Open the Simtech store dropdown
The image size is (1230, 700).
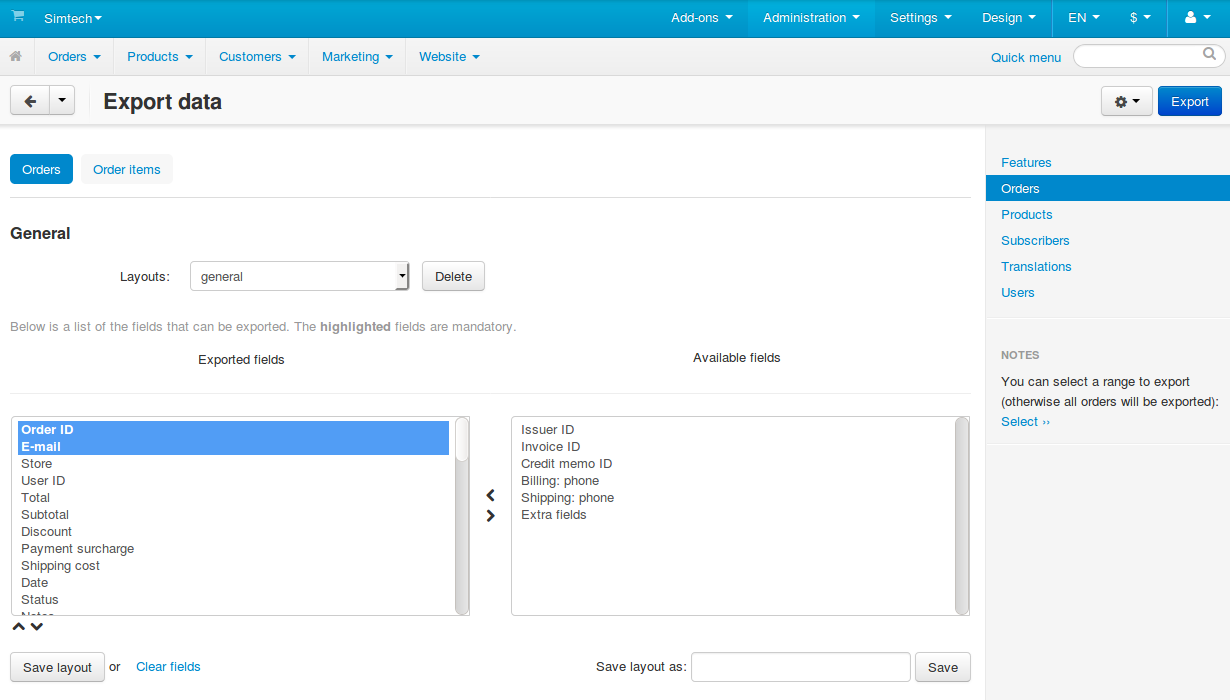tap(73, 18)
